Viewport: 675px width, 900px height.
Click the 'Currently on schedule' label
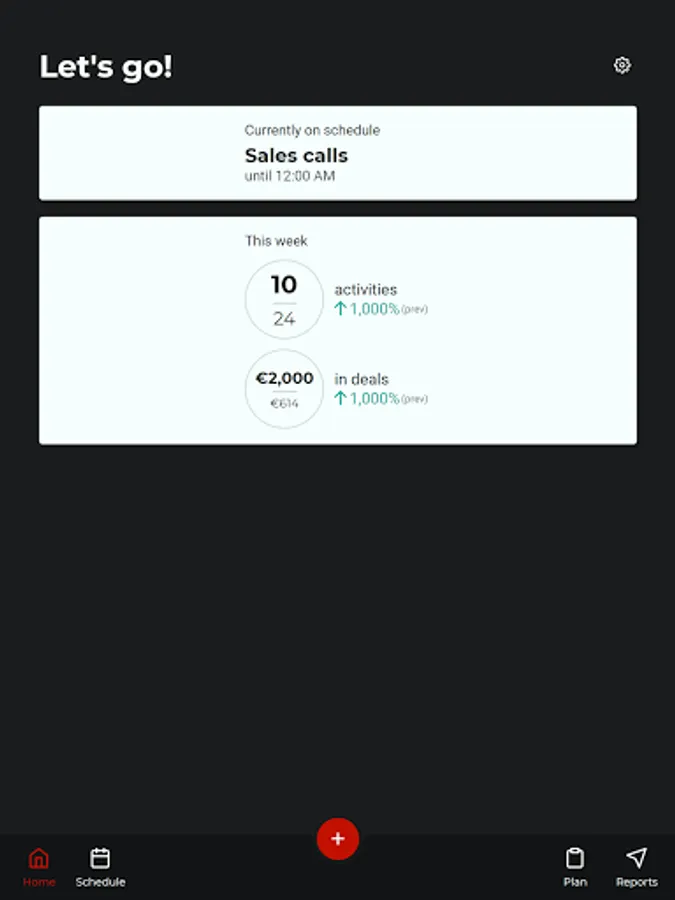312,130
